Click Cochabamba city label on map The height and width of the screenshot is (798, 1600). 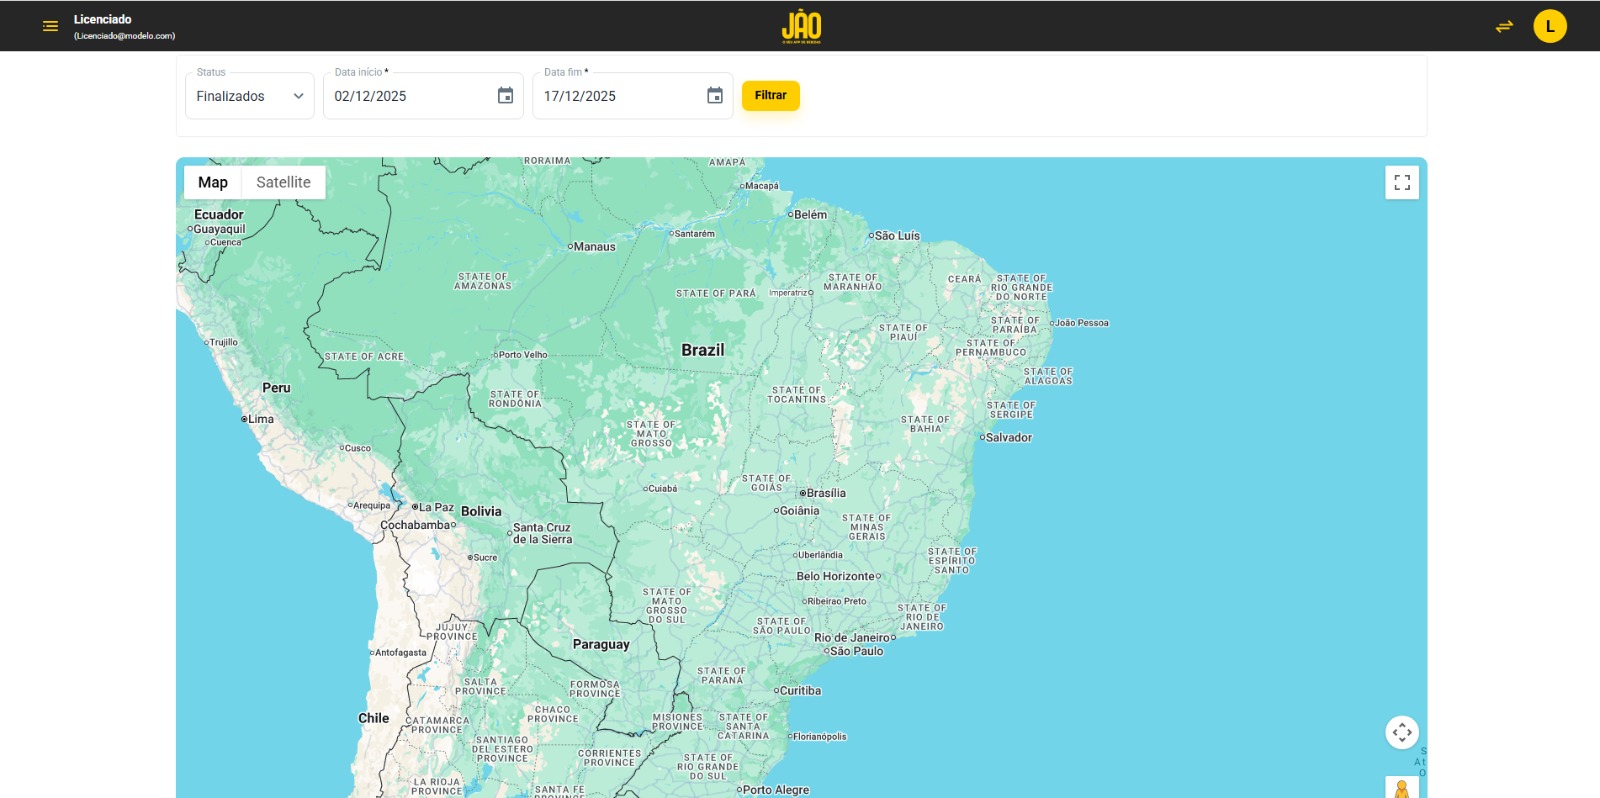(416, 525)
